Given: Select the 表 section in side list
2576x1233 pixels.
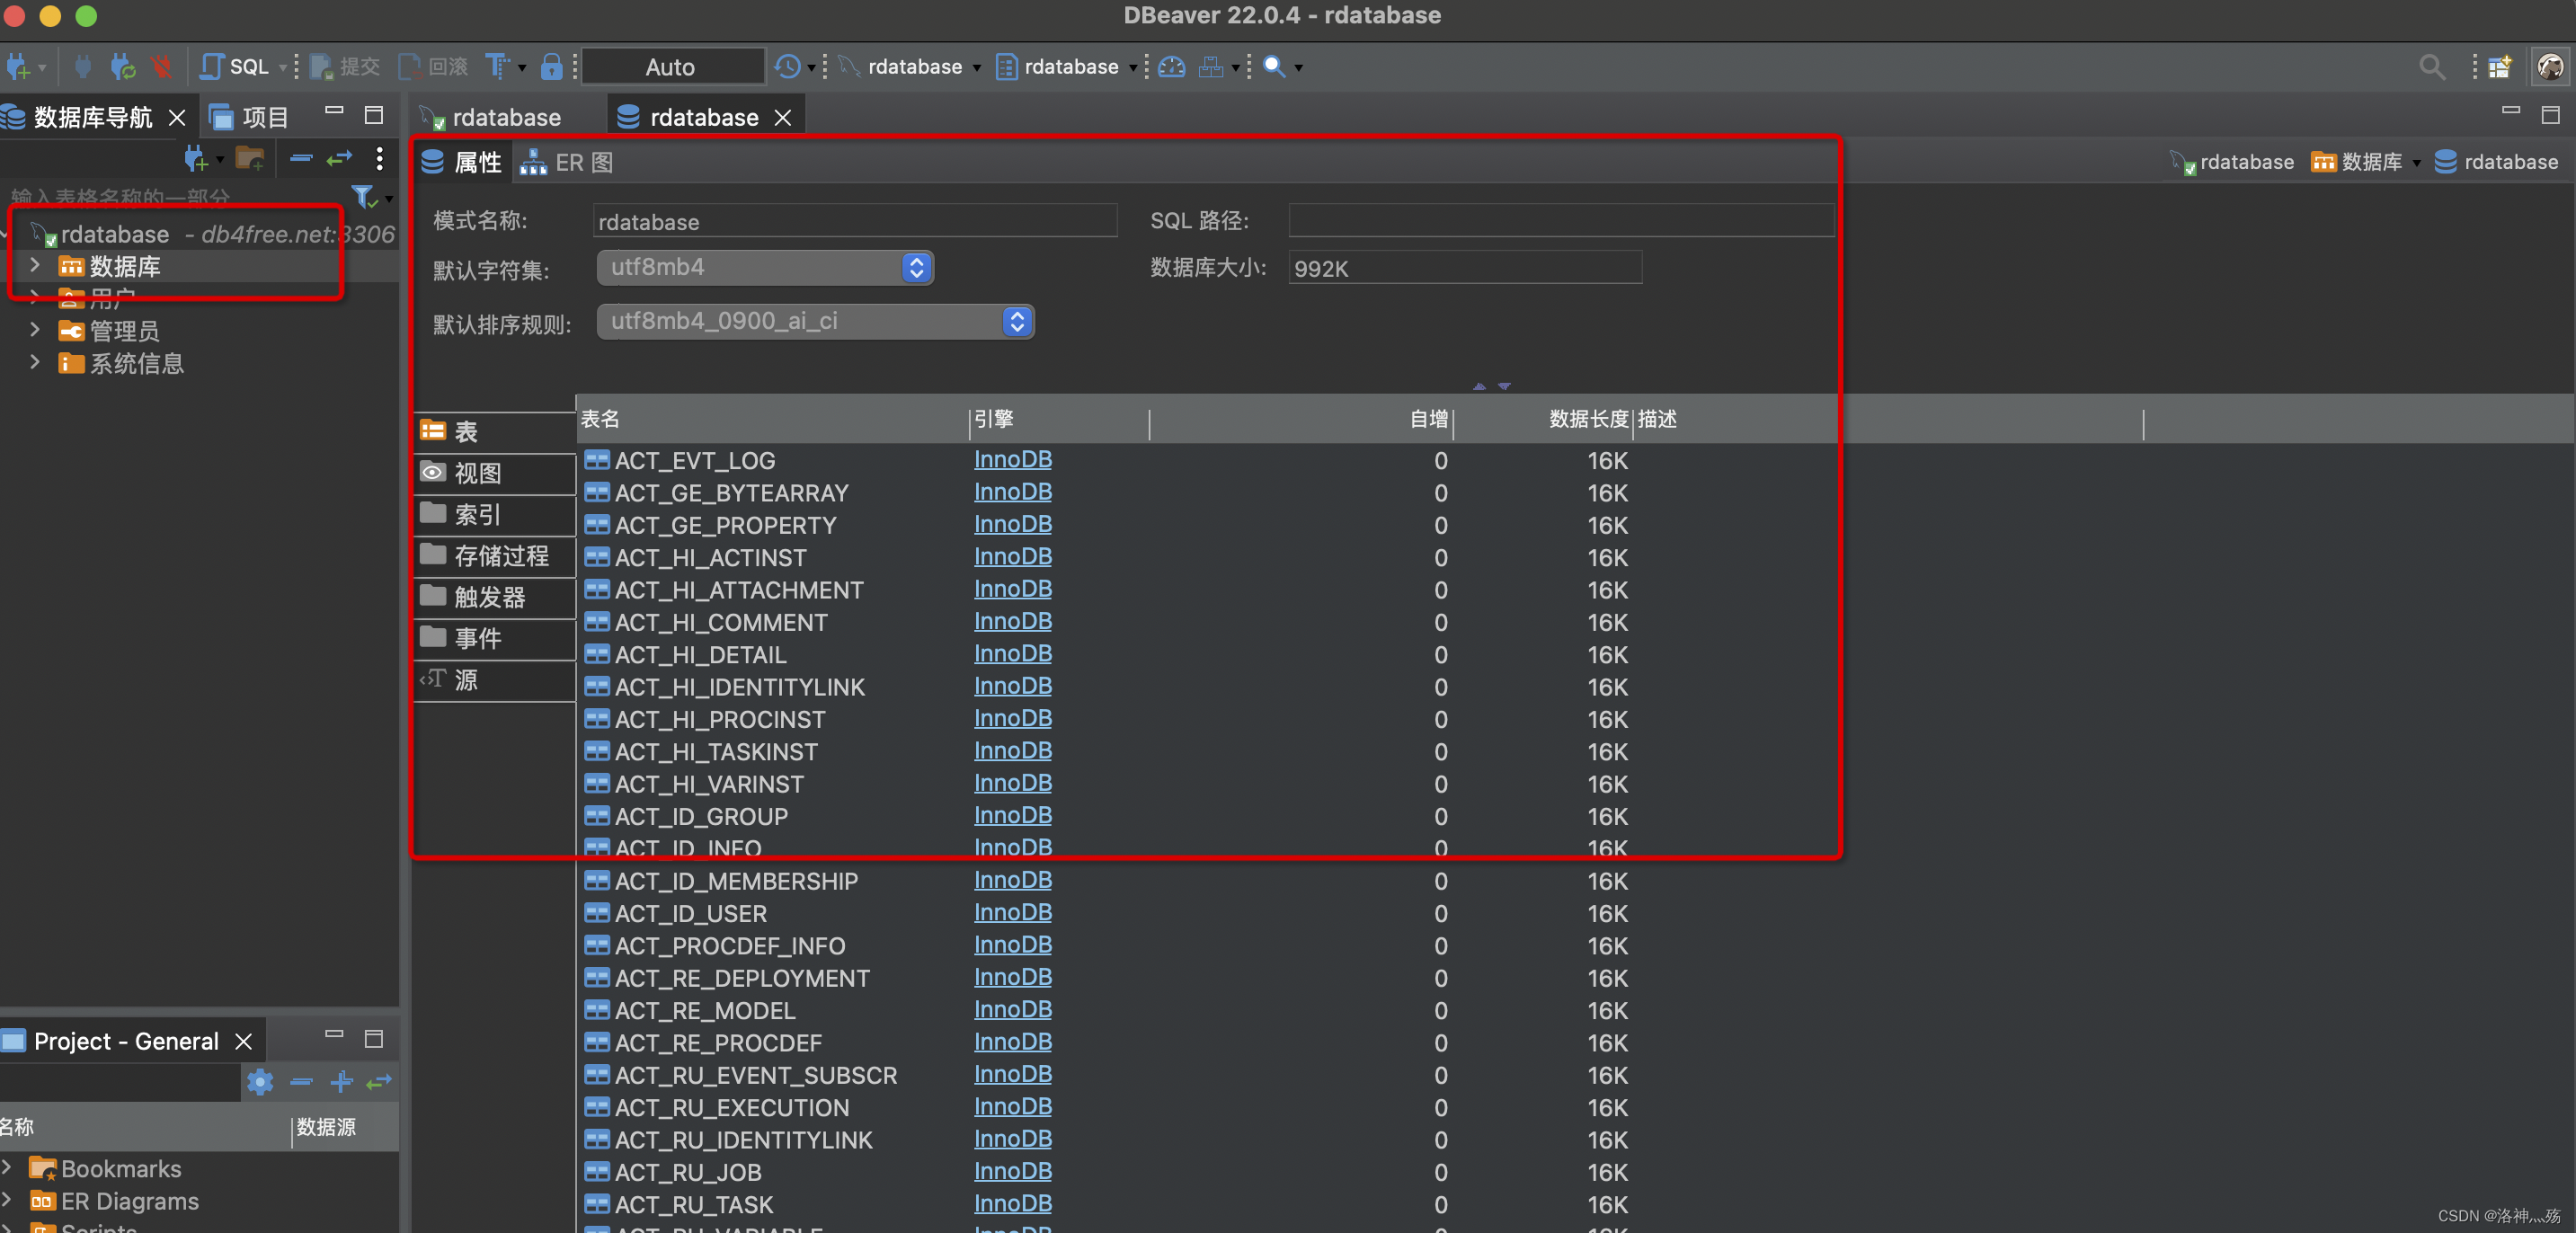Looking at the screenshot, I should click(x=496, y=431).
